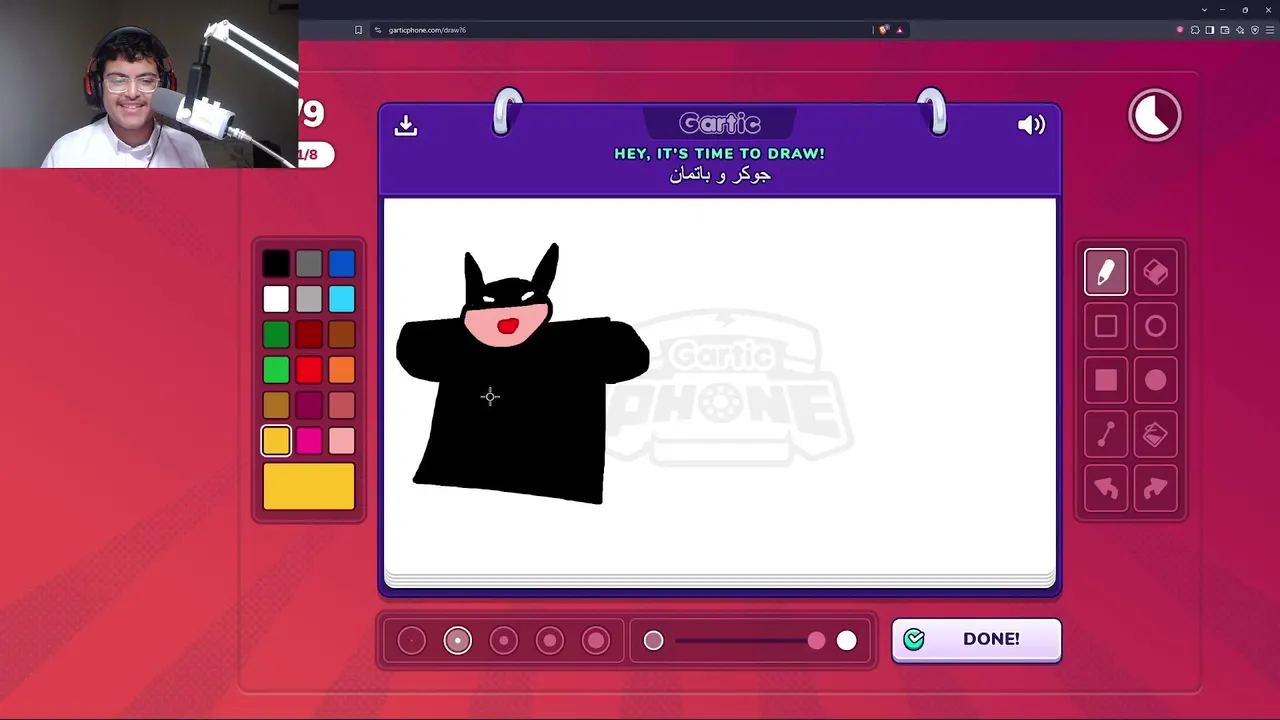Viewport: 1280px width, 720px height.
Task: Select the smallest brush size
Action: point(411,641)
